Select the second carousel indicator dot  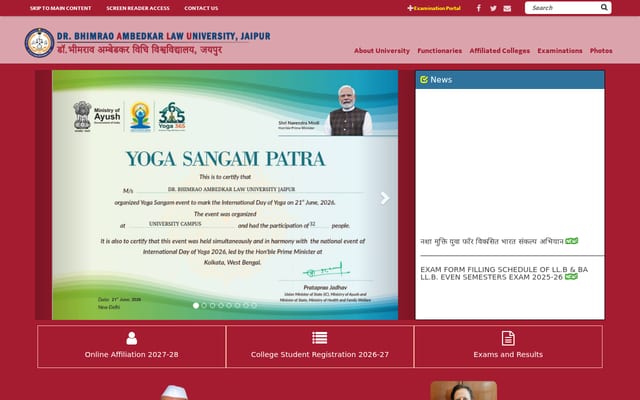[204, 305]
